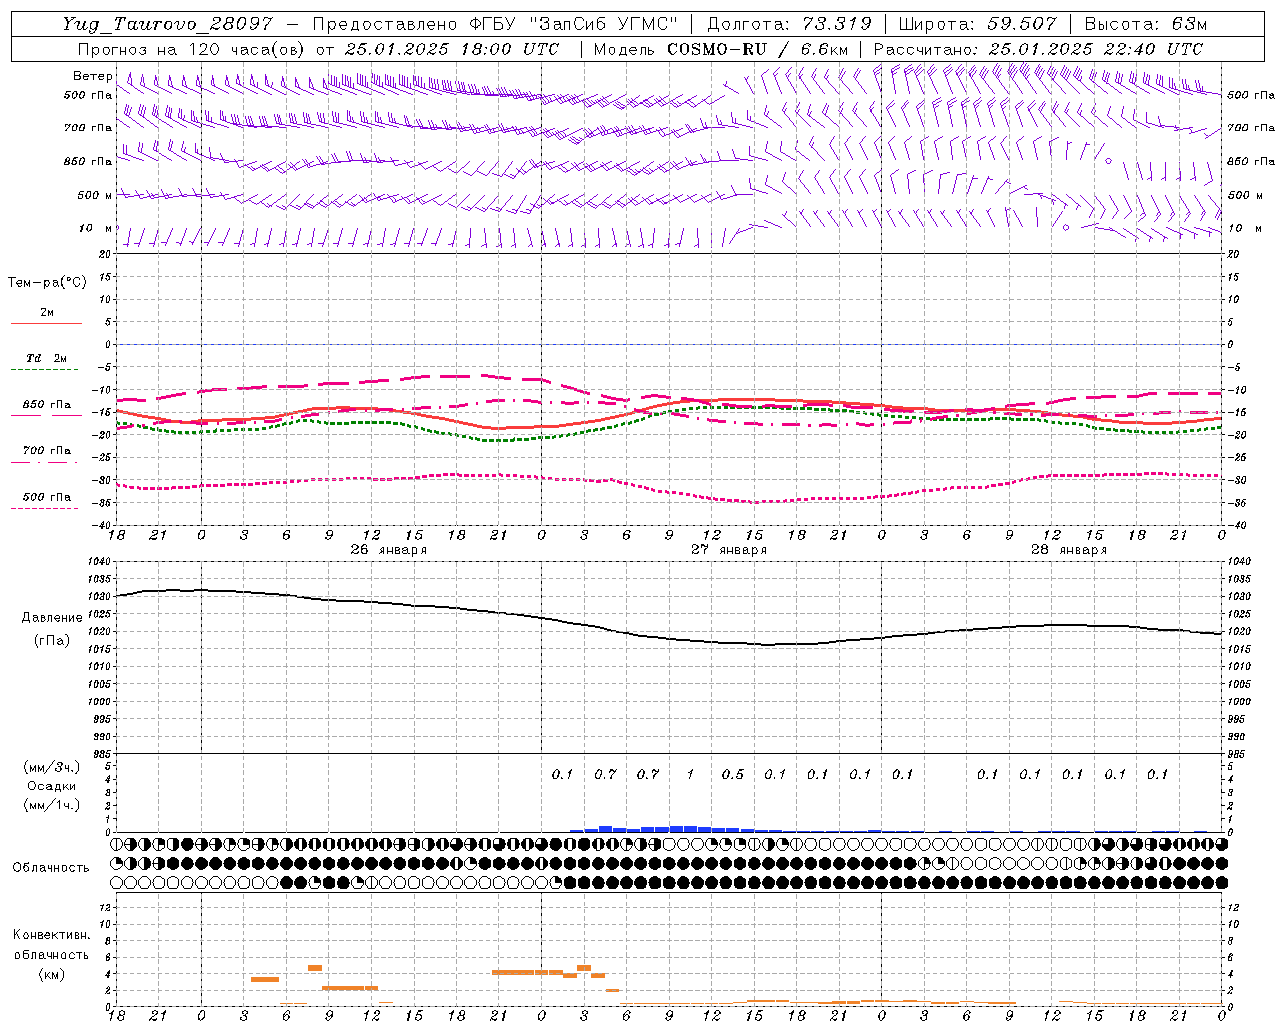Viewport: 1280px width, 1024px height.
Task: Click the Ветер wind panel label
Action: pyautogui.click(x=92, y=76)
